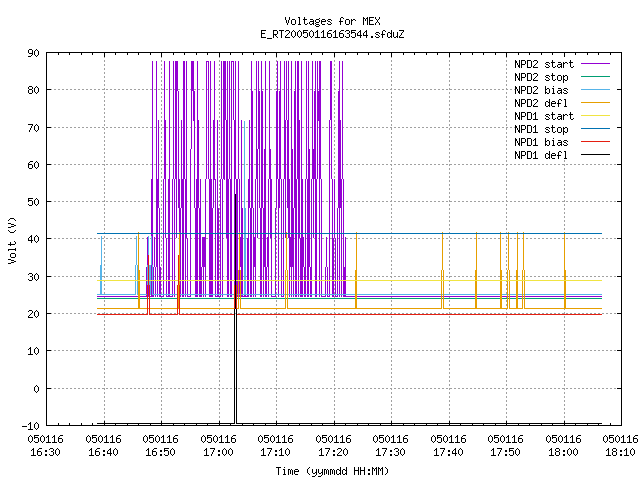
Task: Click the x-axis tick label 16:30
Action: pos(45,452)
